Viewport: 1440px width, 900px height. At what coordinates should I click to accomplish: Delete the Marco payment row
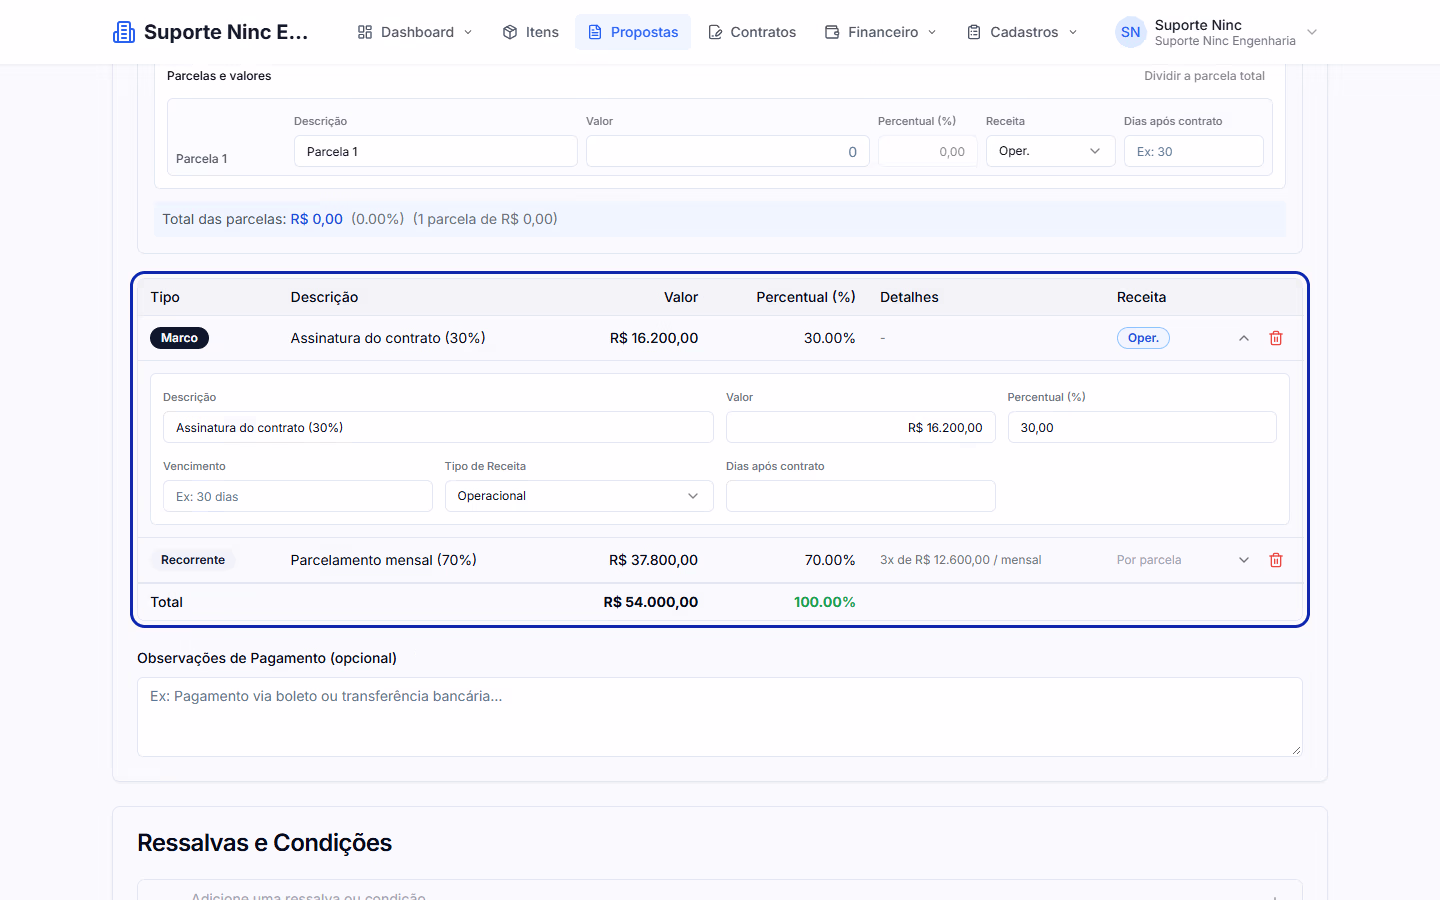[1276, 338]
